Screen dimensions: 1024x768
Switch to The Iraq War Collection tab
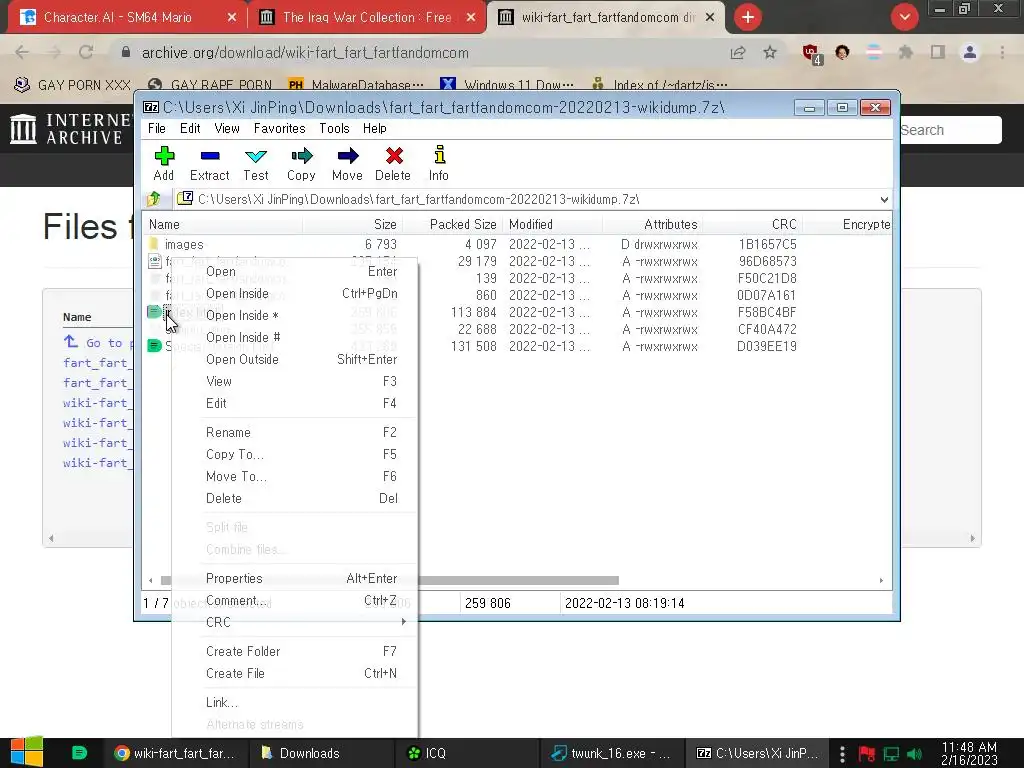(367, 18)
